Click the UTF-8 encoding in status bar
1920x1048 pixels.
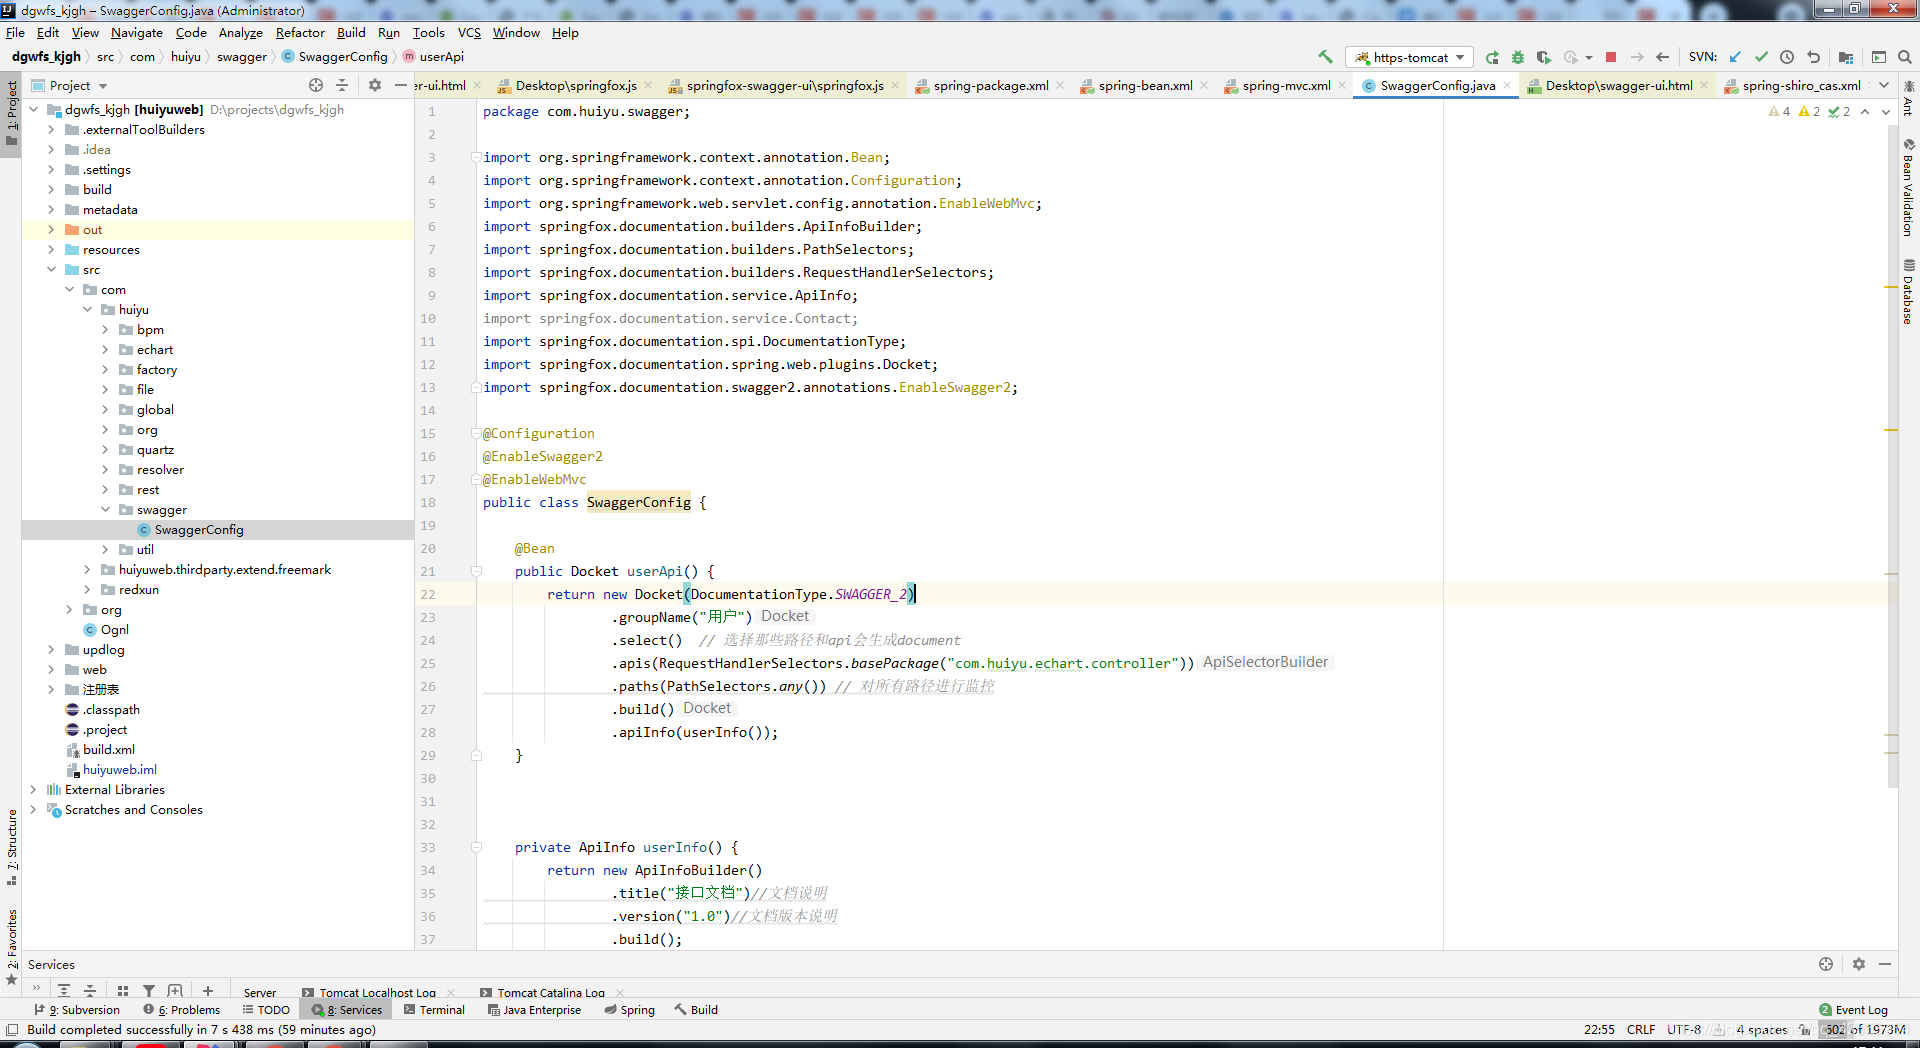point(1683,1029)
